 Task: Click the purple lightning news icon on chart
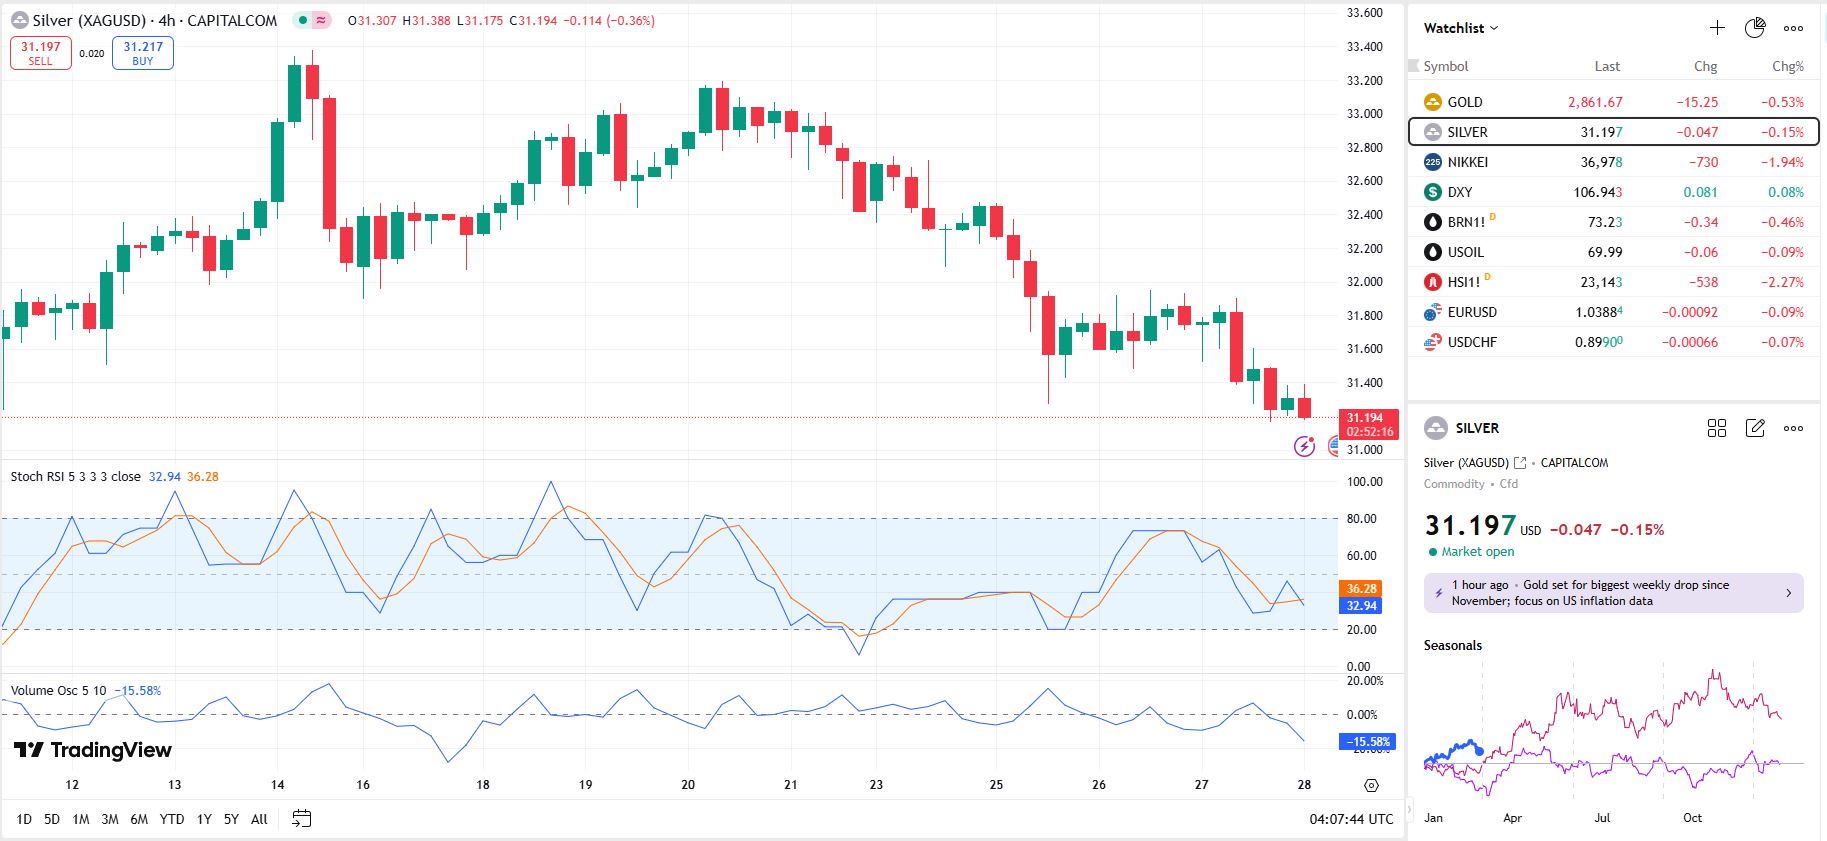click(1304, 447)
